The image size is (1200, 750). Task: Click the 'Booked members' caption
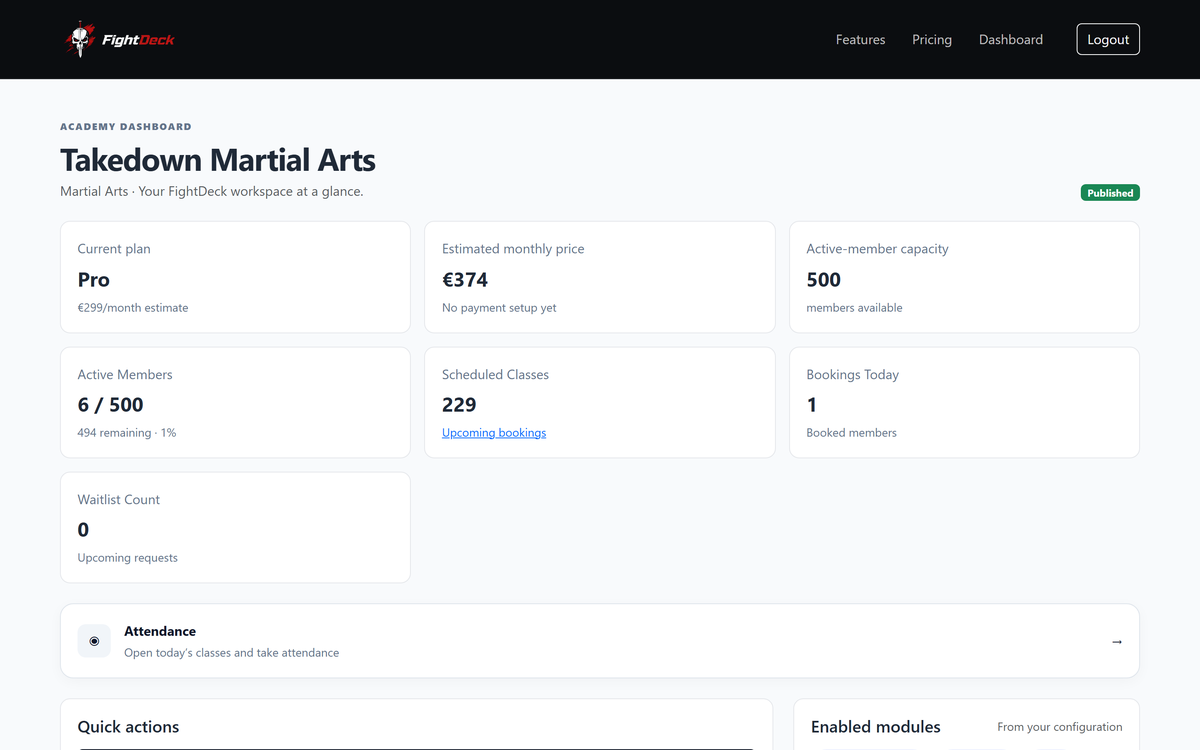tap(852, 433)
